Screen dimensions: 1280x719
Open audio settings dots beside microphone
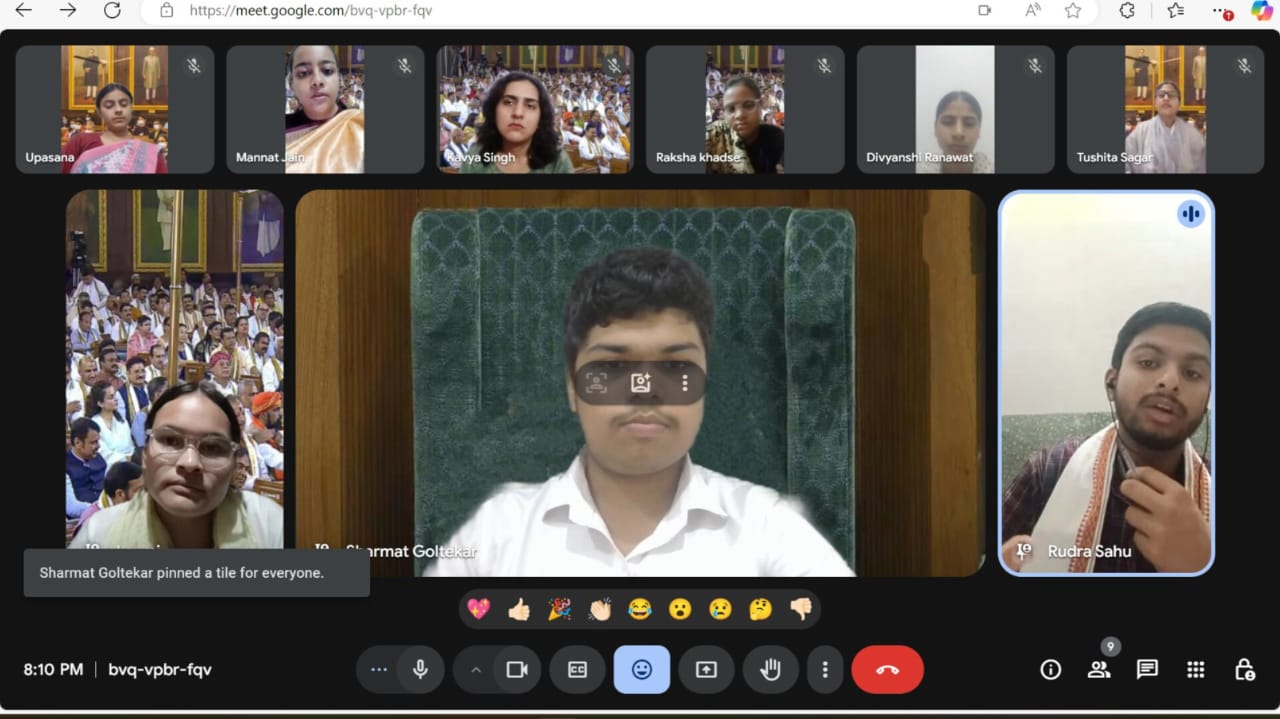point(379,670)
